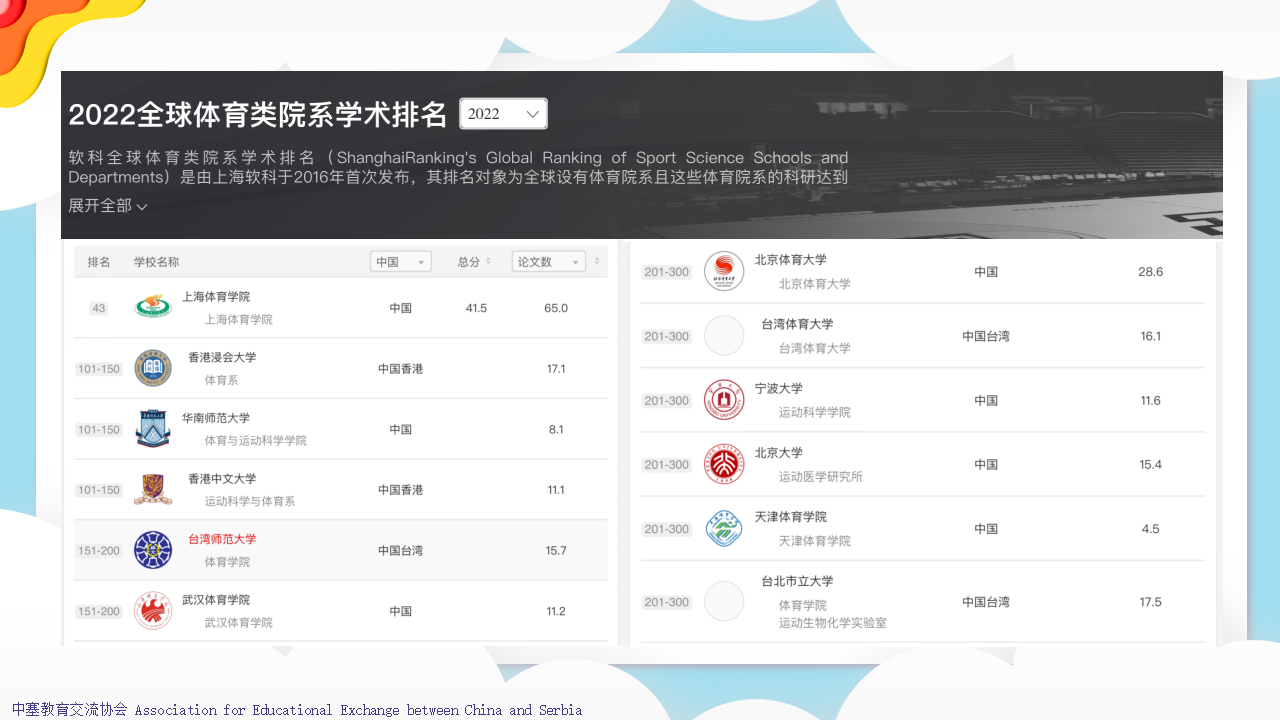
Task: Click the 2022全球体育类院系学术排名 title
Action: pyautogui.click(x=258, y=114)
